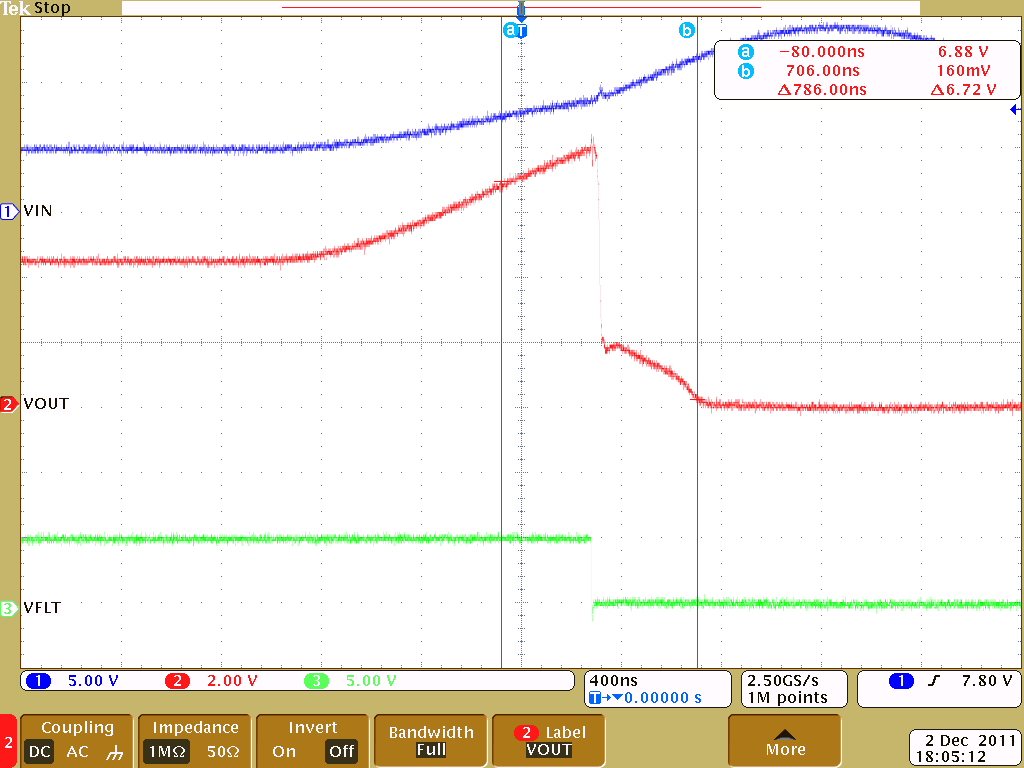Turn Invert On
The width and height of the screenshot is (1024, 768).
tap(284, 752)
